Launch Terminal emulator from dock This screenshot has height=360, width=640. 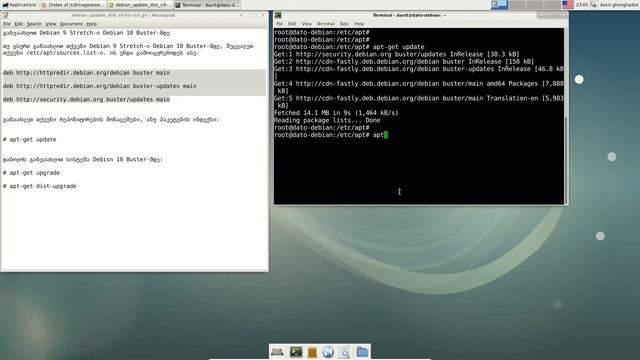point(296,352)
